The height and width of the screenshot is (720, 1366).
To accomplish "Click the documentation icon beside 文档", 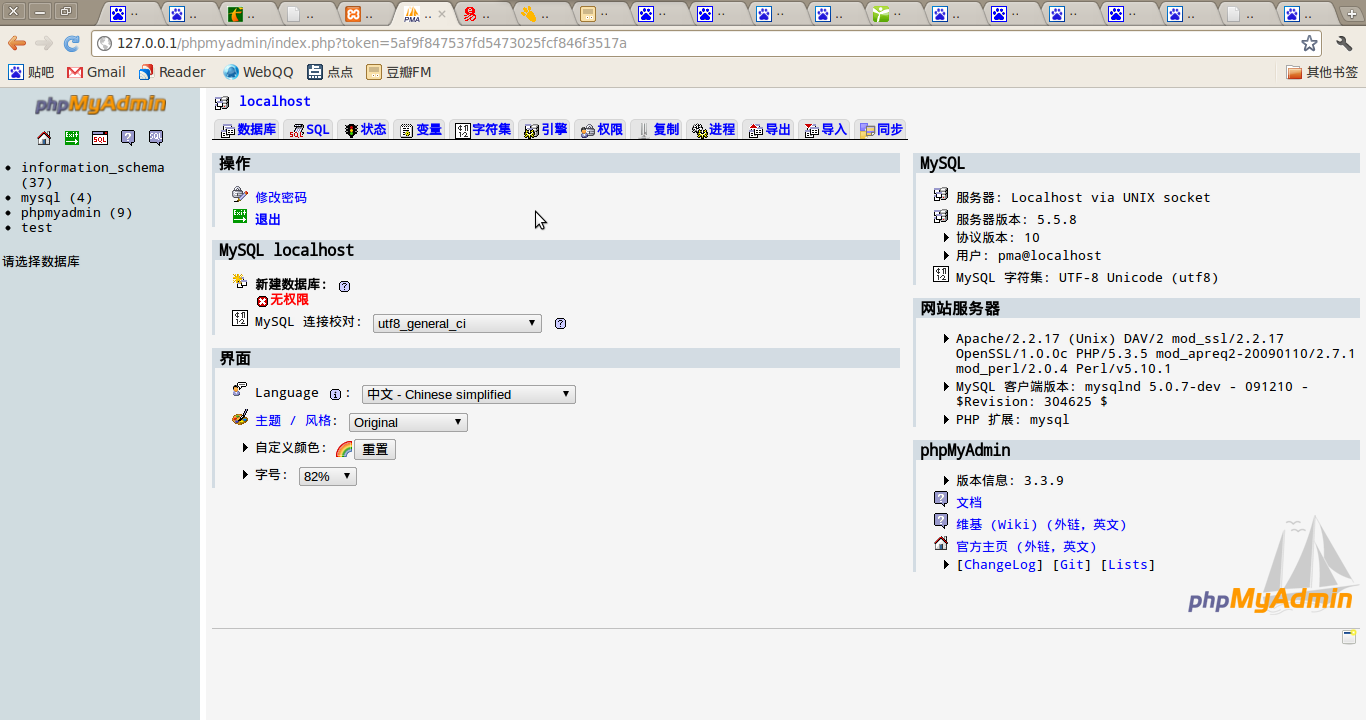I will click(x=941, y=500).
